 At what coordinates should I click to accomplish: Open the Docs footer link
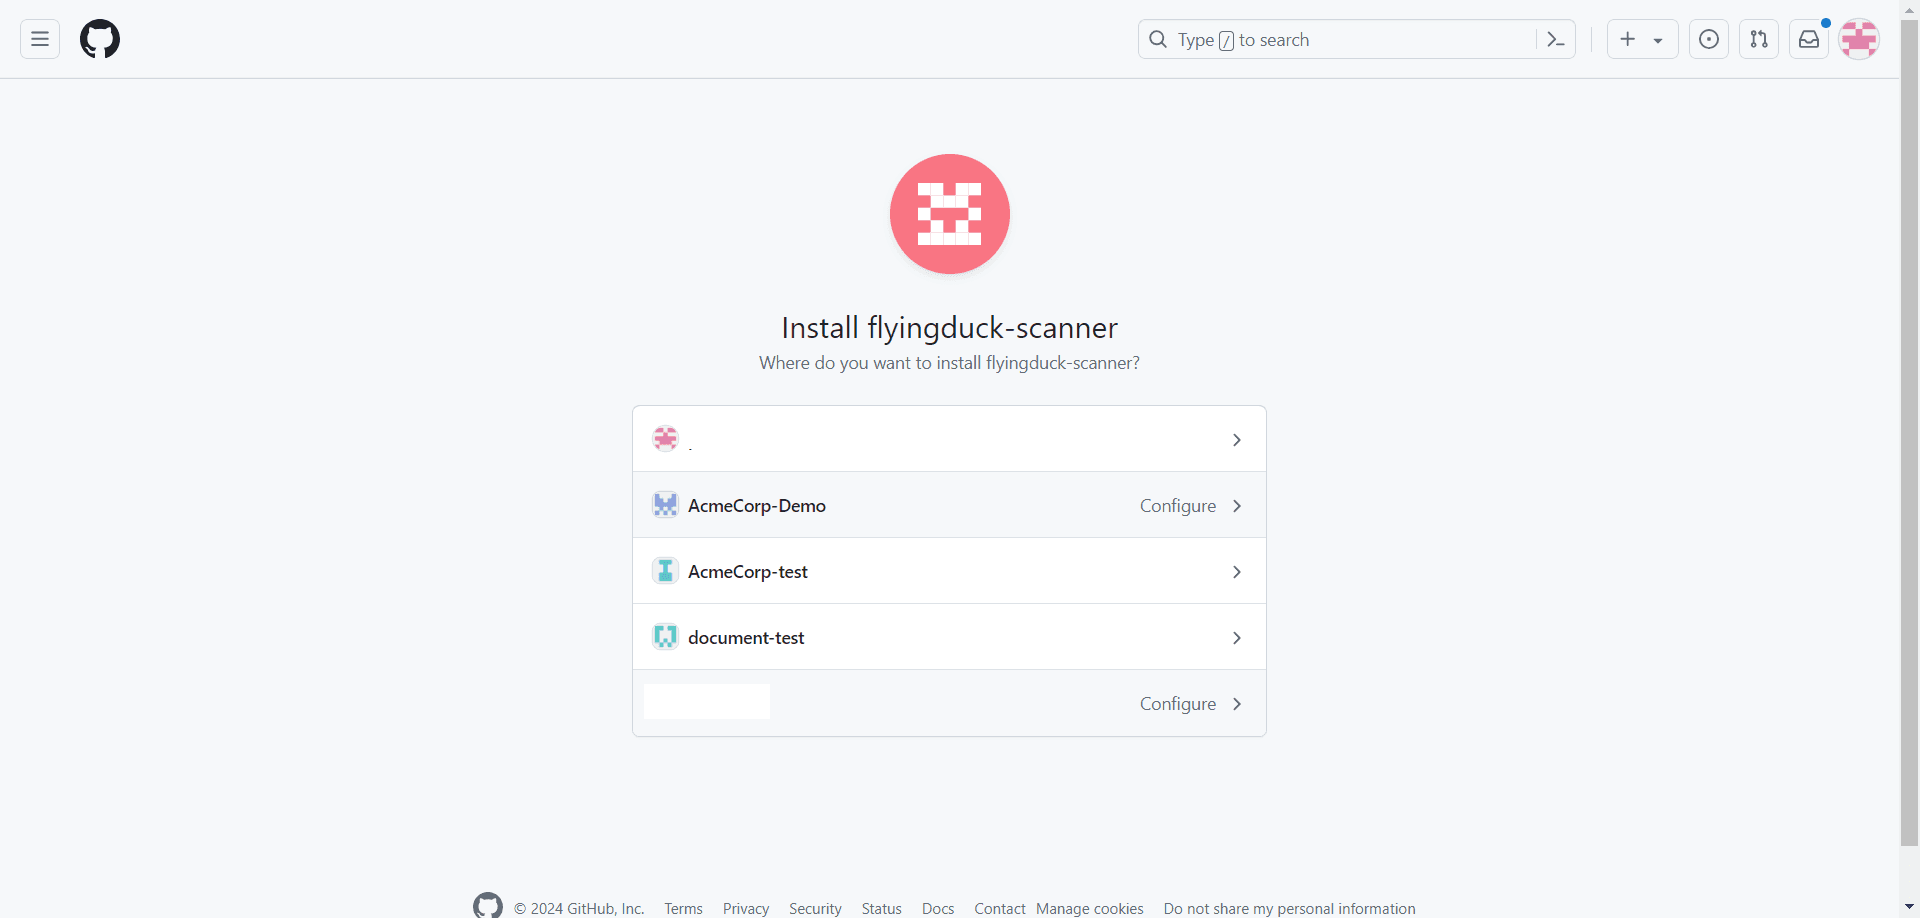(x=938, y=908)
